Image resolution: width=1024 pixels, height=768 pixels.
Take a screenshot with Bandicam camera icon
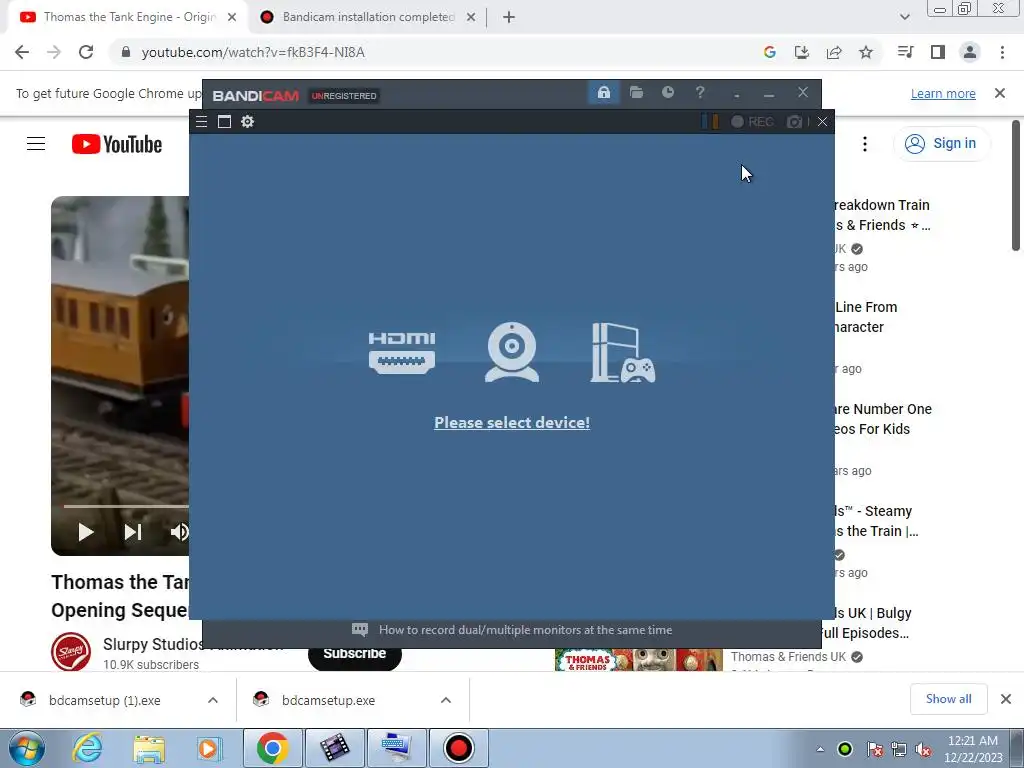point(794,121)
